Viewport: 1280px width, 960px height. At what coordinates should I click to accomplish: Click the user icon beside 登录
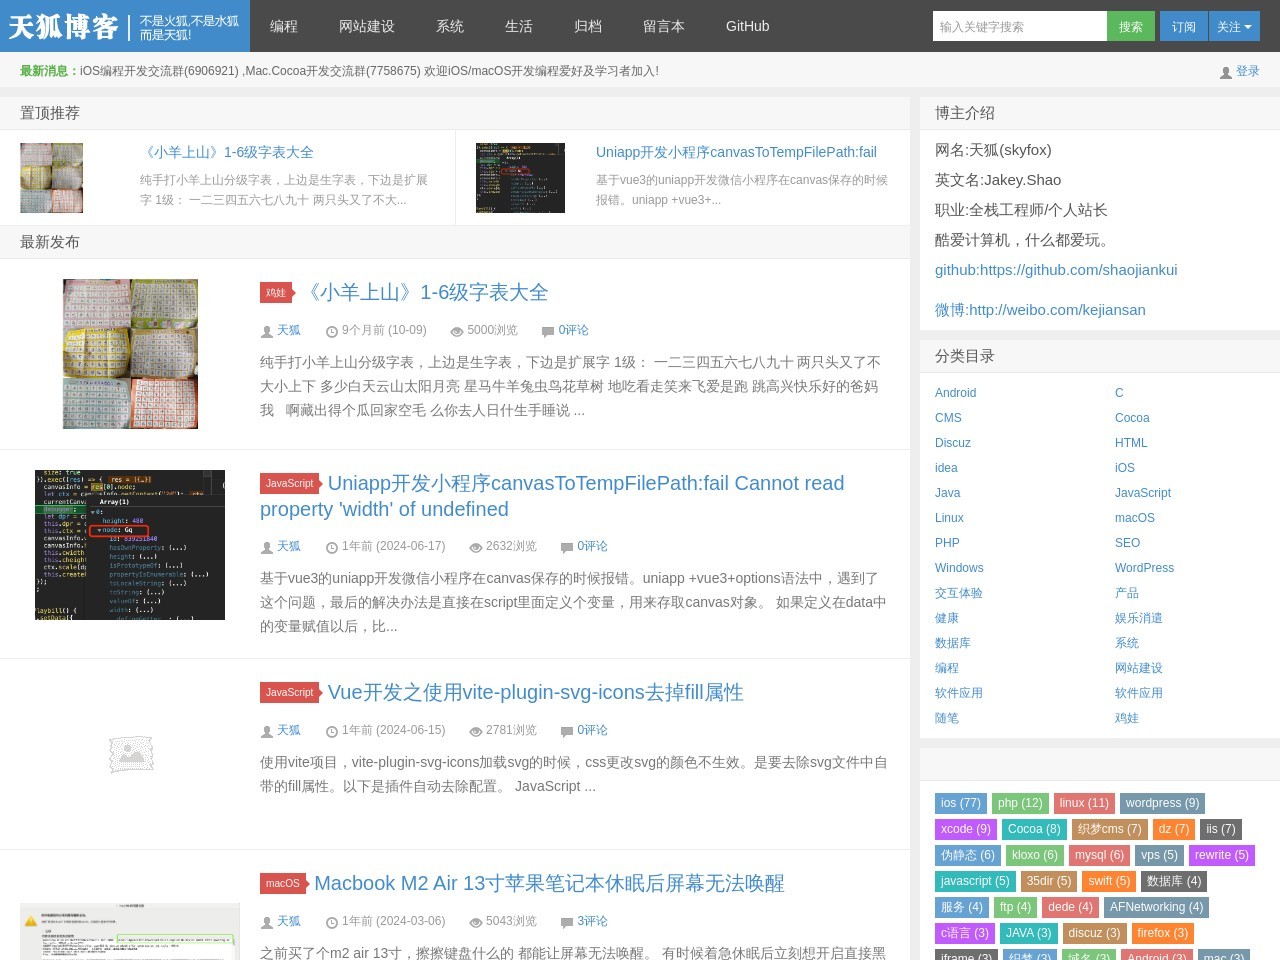click(1226, 72)
